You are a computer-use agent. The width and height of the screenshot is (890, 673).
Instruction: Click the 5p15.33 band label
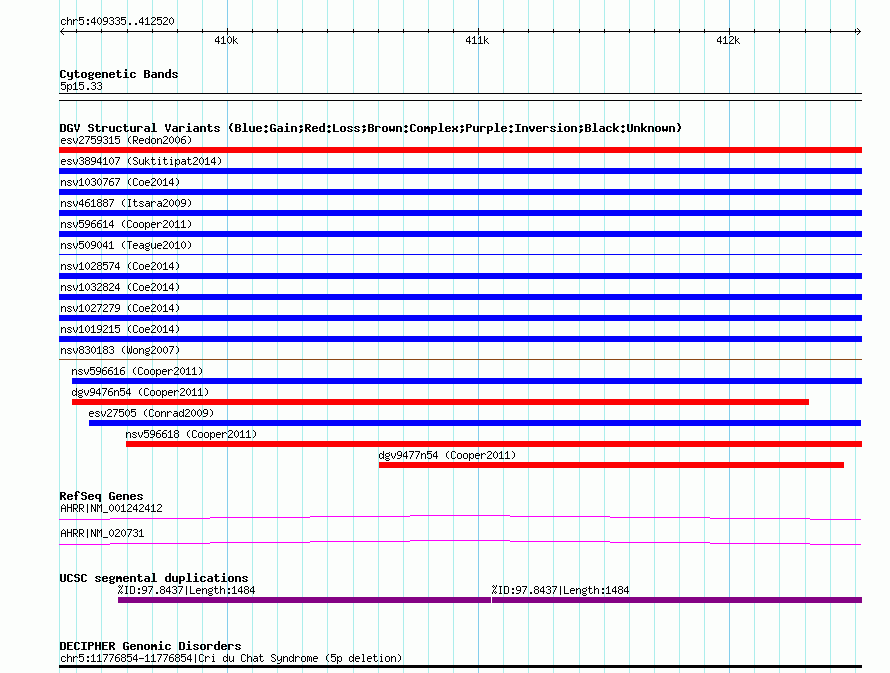click(81, 86)
